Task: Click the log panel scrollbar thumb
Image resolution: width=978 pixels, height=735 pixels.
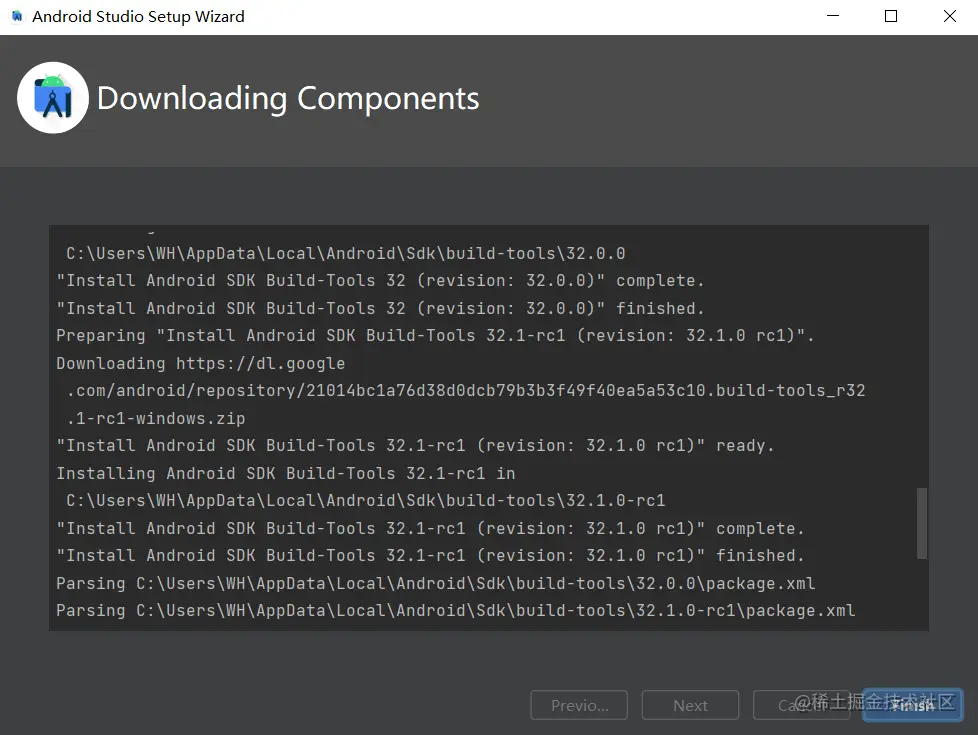Action: tap(922, 523)
